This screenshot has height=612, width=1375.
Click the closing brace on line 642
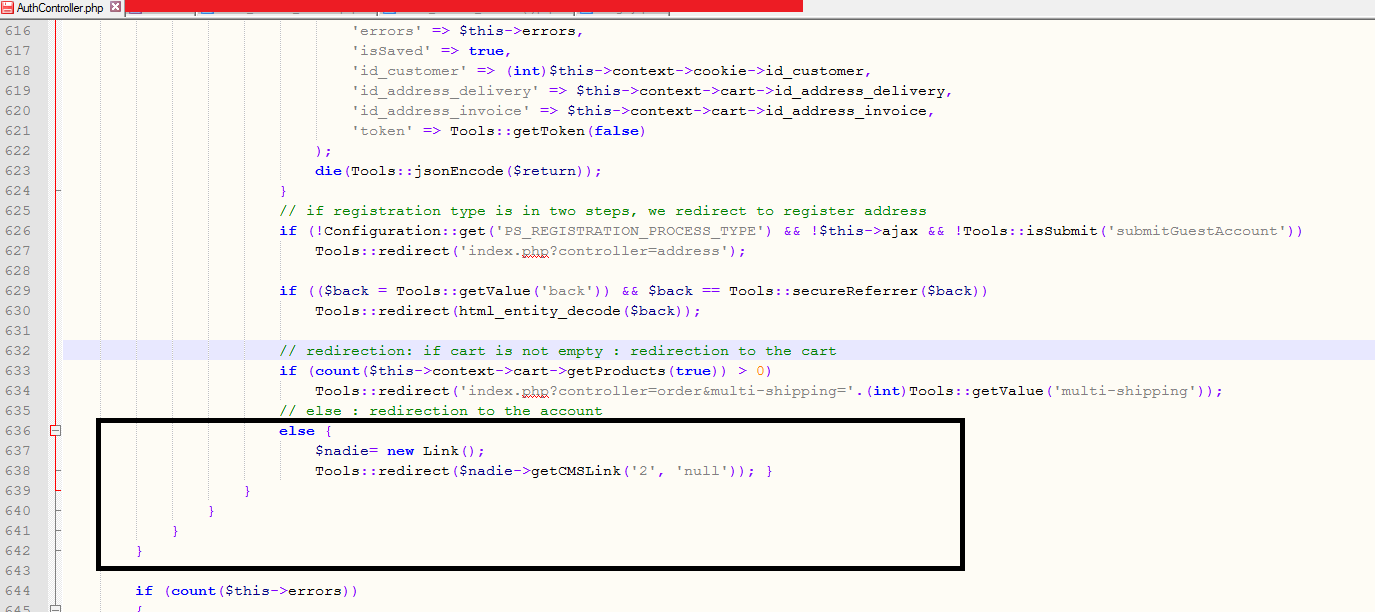[140, 551]
